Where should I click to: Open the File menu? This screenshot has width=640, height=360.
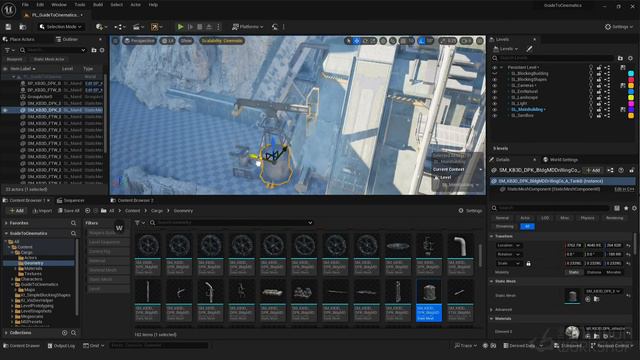25,5
